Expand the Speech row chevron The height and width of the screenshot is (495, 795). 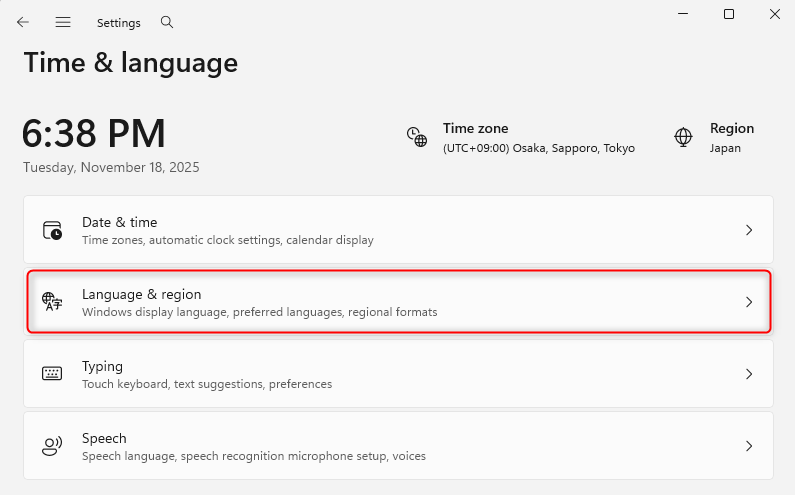click(x=749, y=446)
